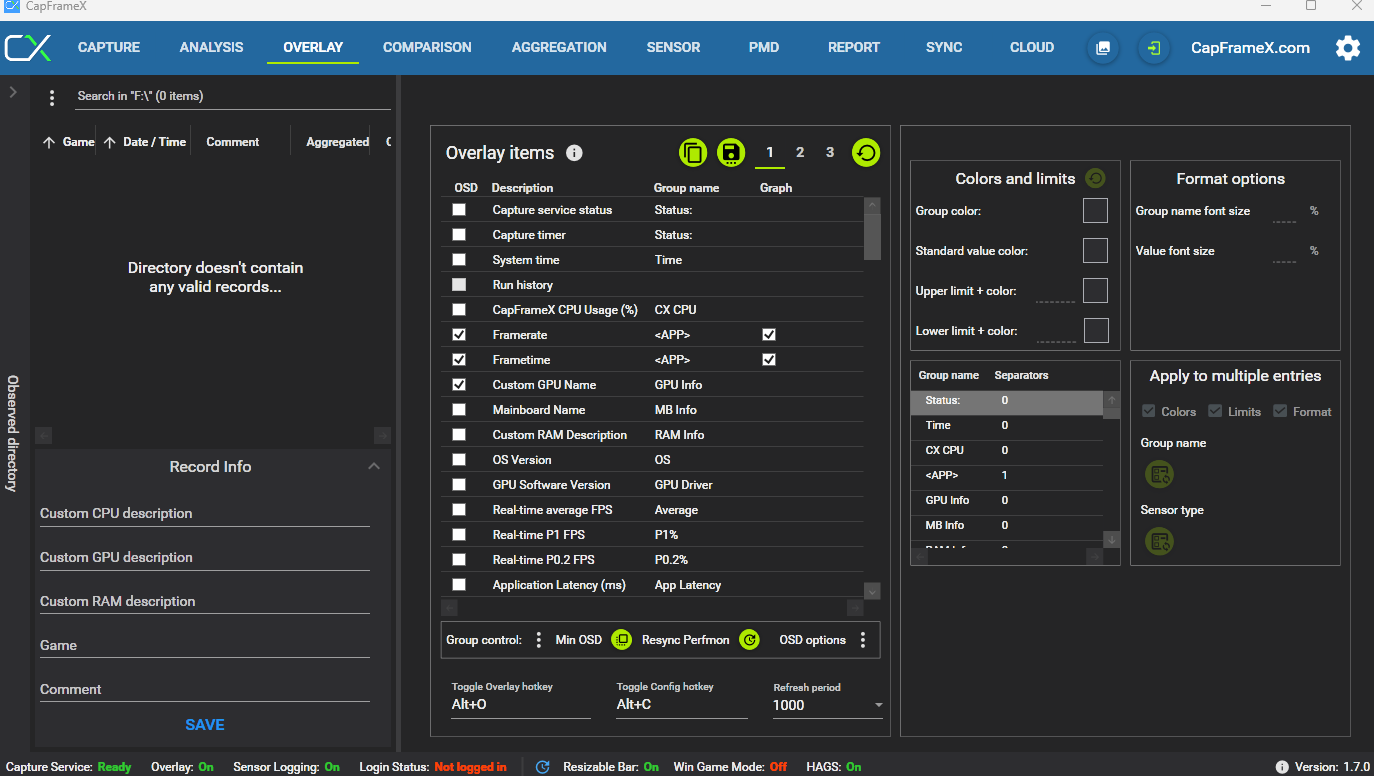Open the AGGREGATION tab

click(x=559, y=47)
